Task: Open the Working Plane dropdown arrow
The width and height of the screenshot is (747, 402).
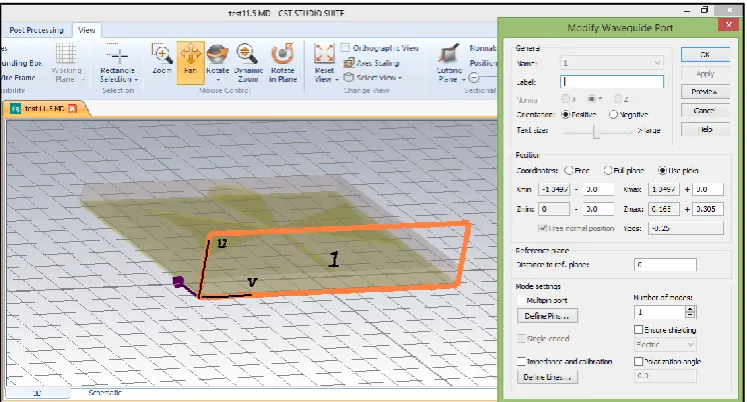Action: 83,80
